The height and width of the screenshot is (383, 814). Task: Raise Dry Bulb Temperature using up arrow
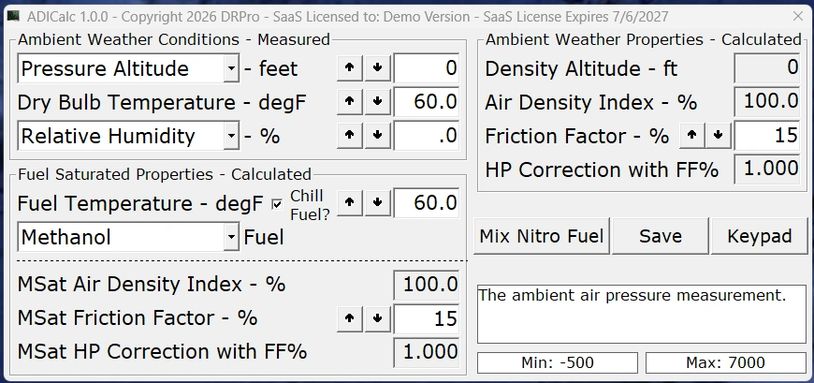(x=349, y=102)
